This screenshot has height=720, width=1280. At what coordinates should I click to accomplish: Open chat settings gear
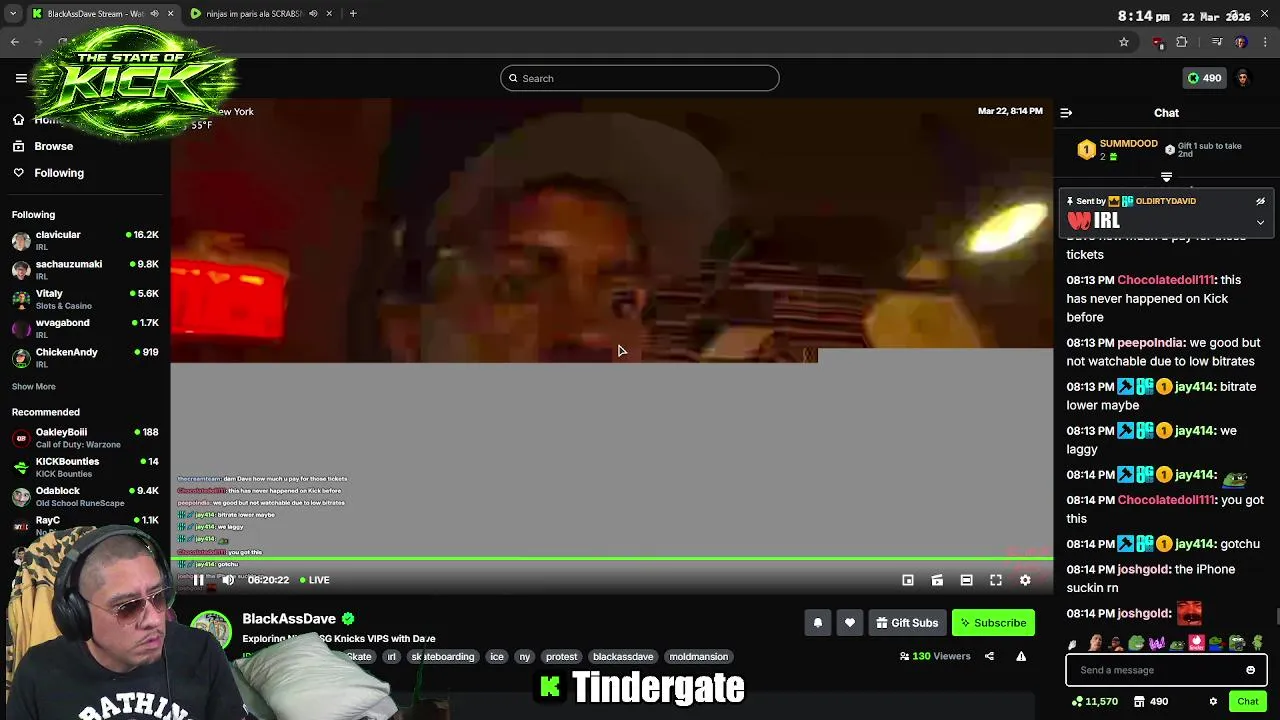tap(1213, 702)
